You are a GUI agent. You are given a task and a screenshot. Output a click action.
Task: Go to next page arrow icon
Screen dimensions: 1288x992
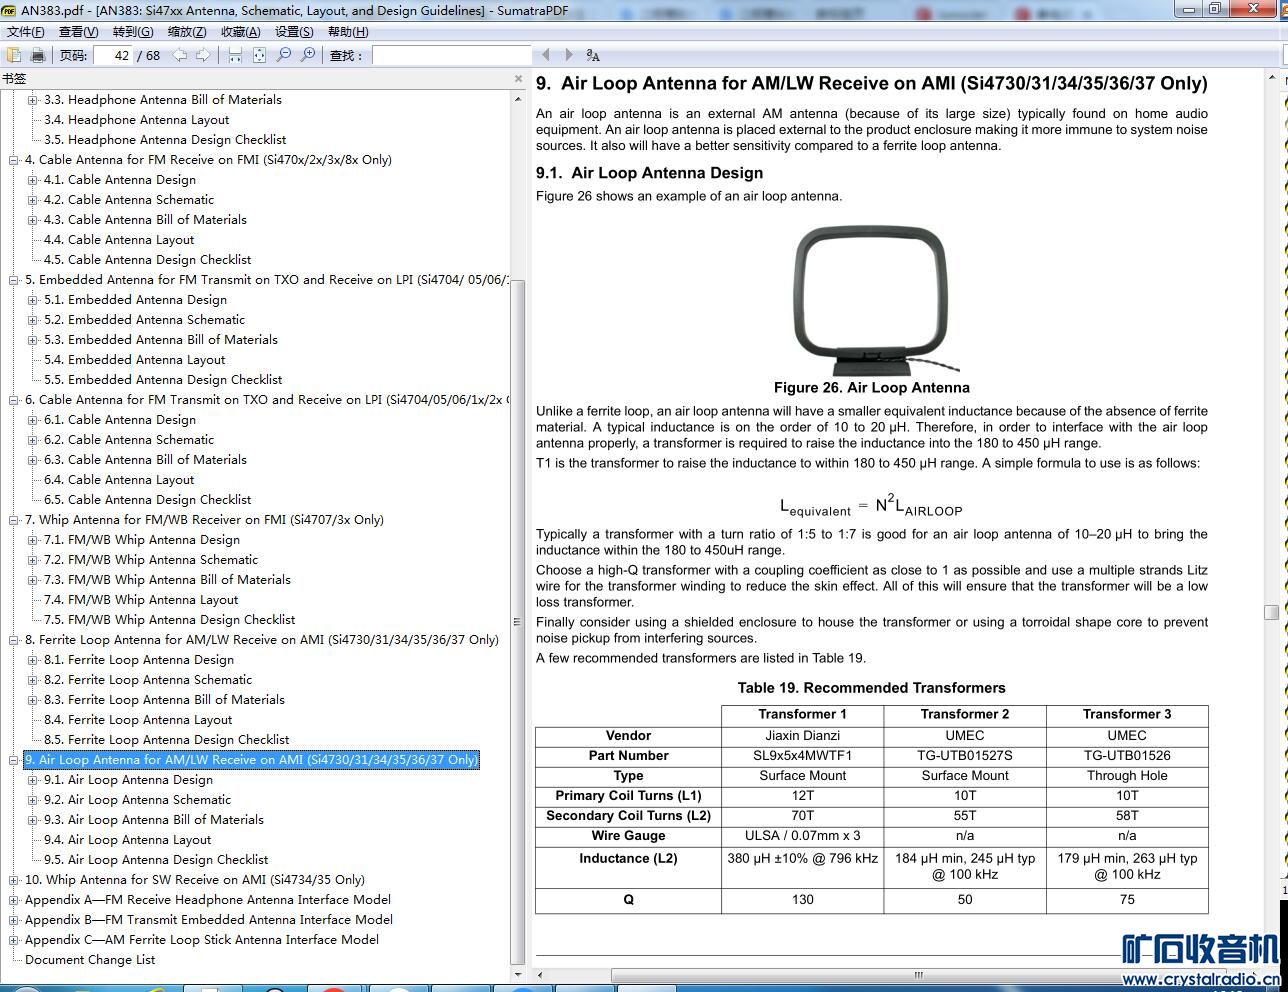203,55
